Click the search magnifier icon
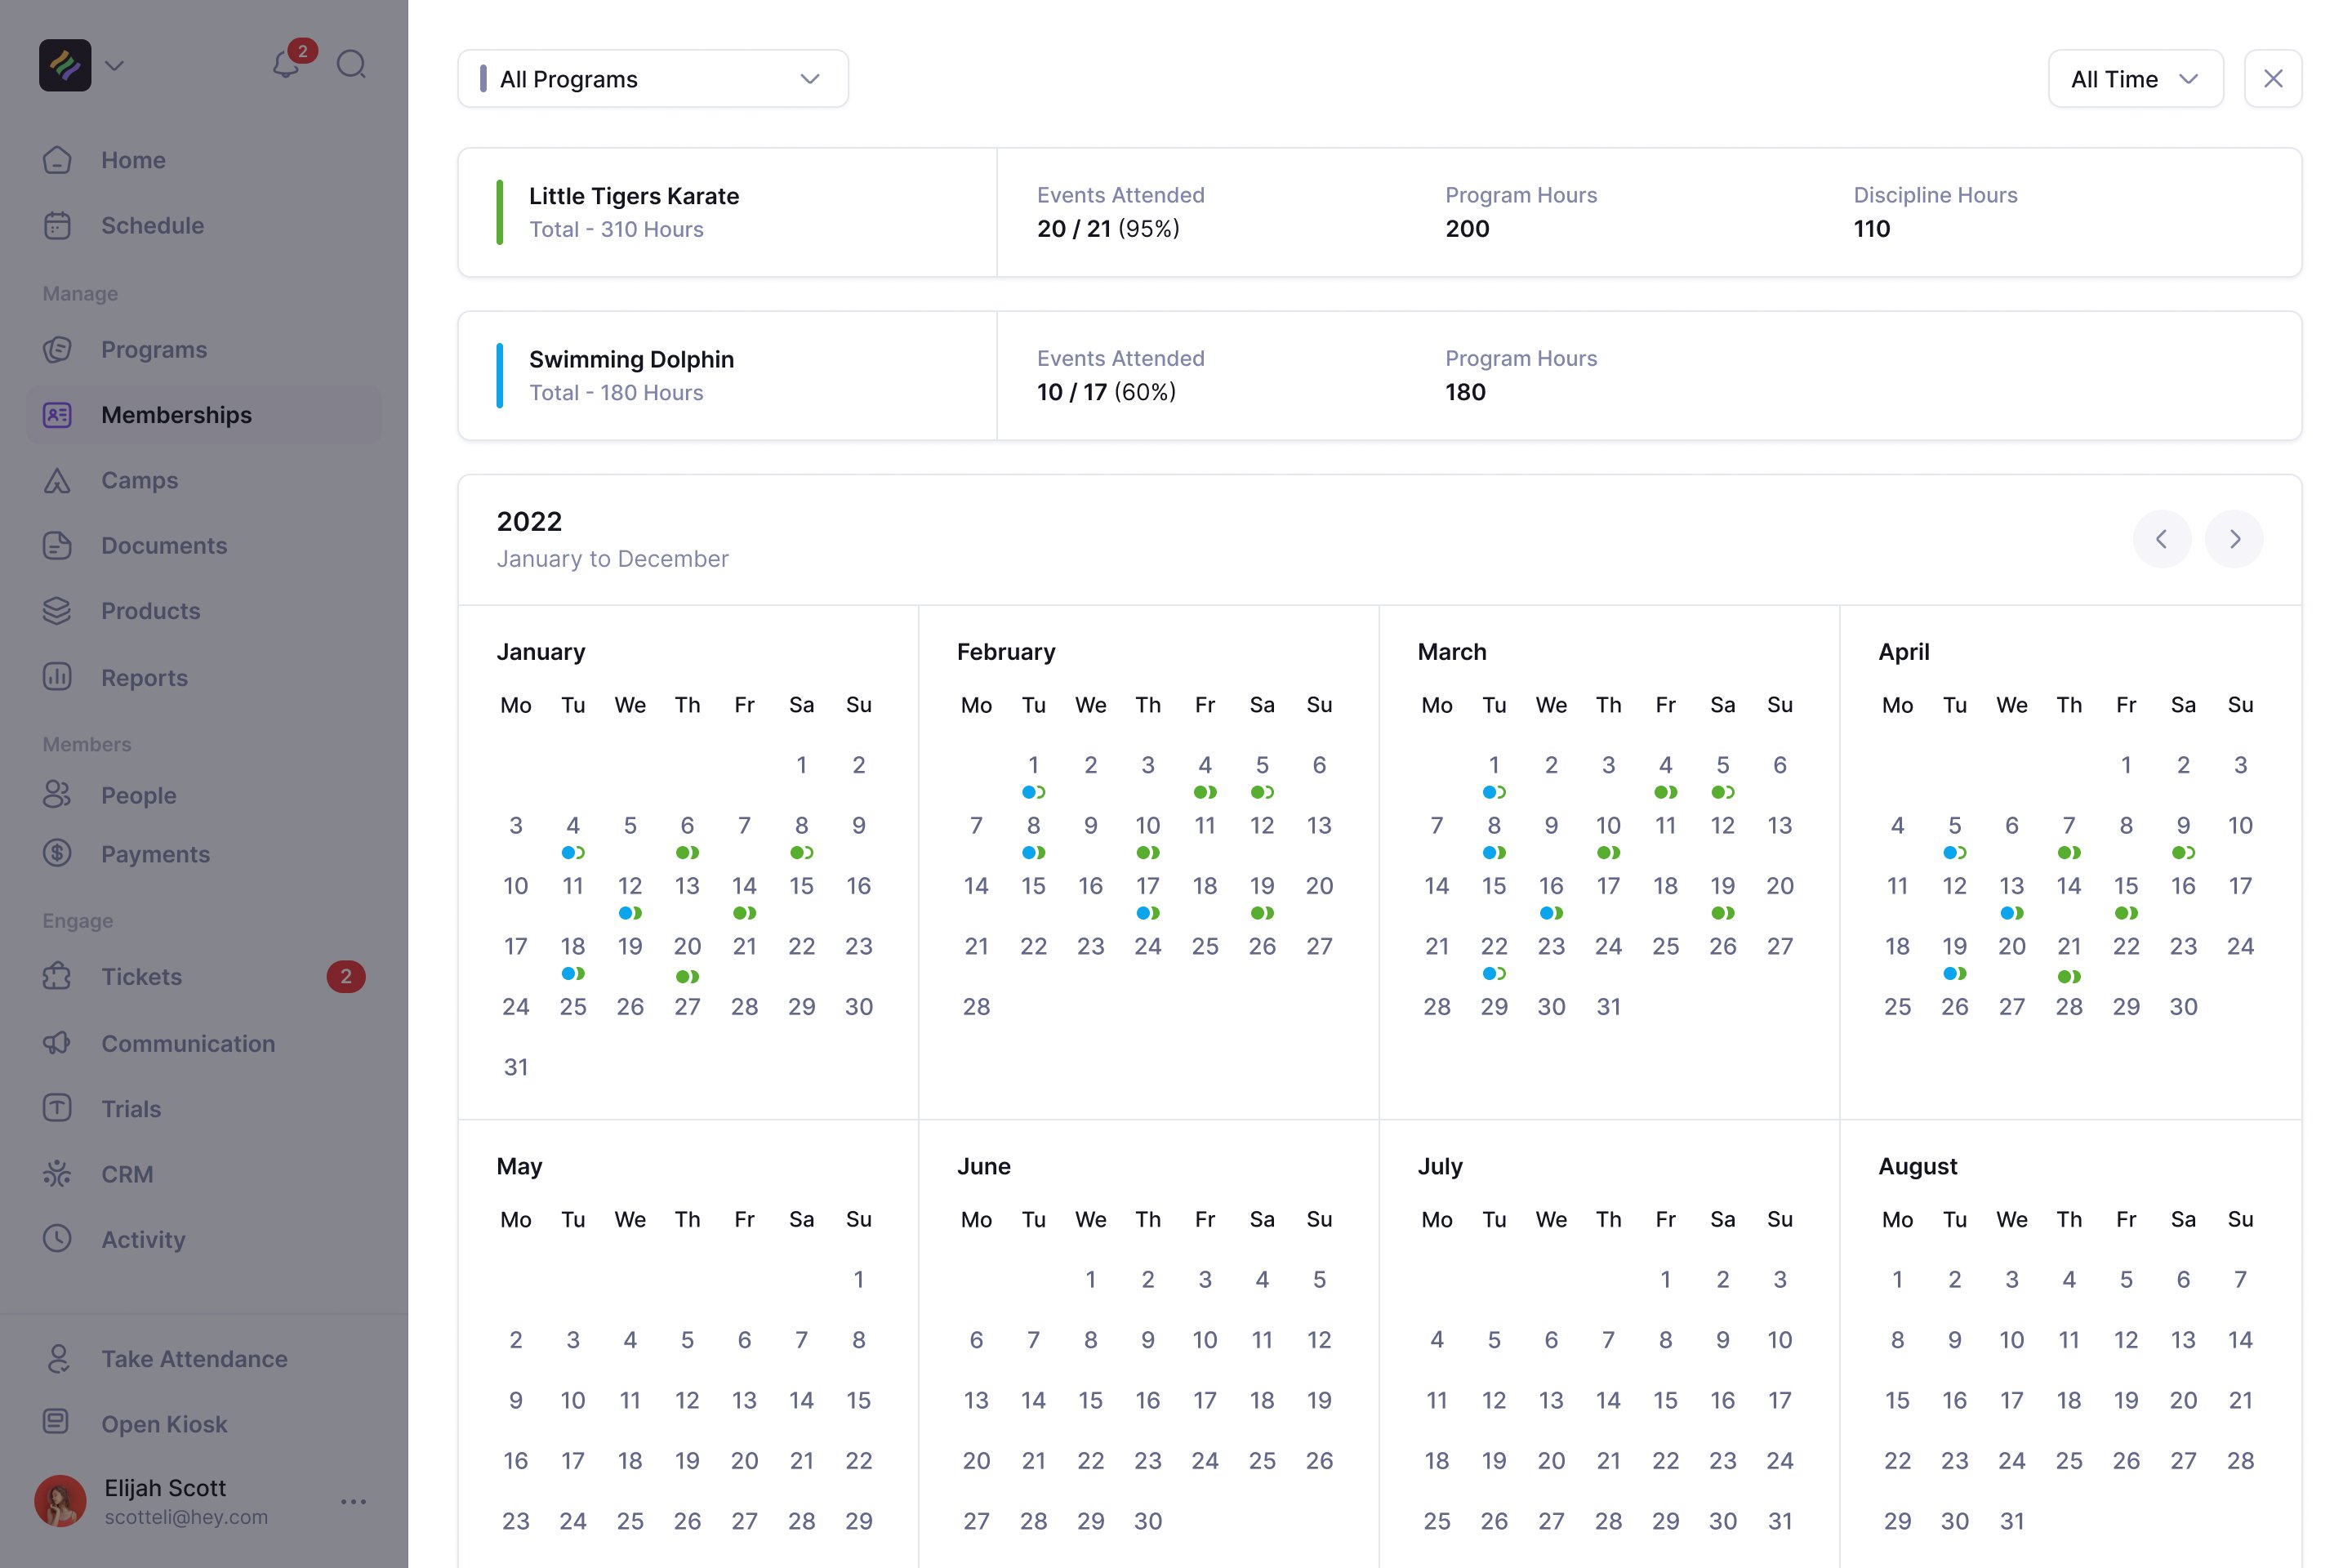The image size is (2352, 1568). click(351, 65)
